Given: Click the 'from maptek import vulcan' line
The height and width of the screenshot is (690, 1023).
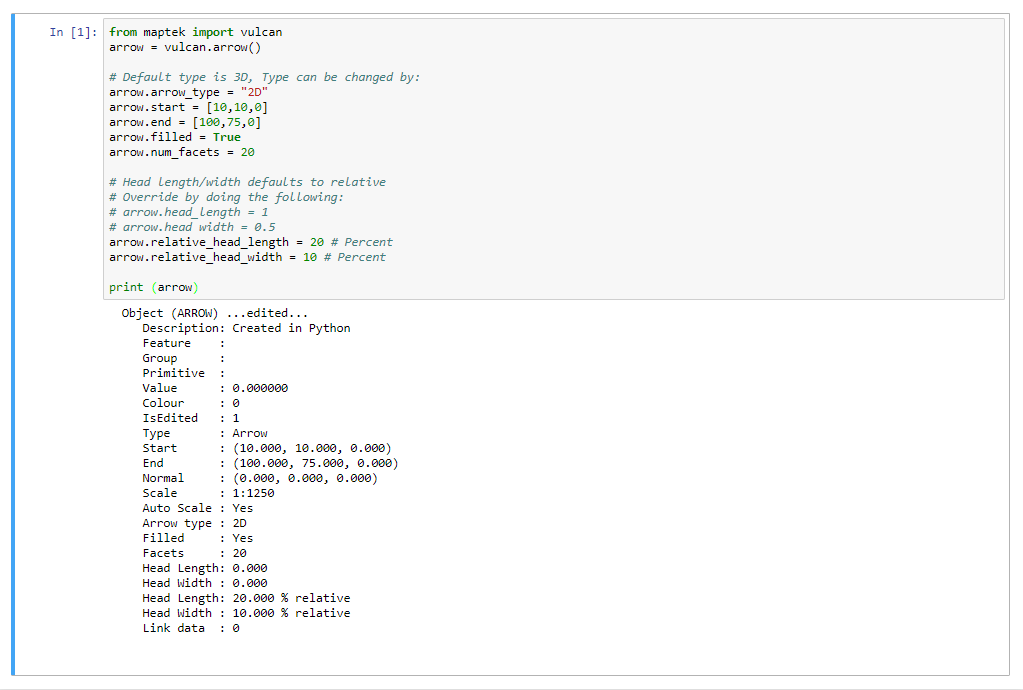Looking at the screenshot, I should [x=196, y=32].
